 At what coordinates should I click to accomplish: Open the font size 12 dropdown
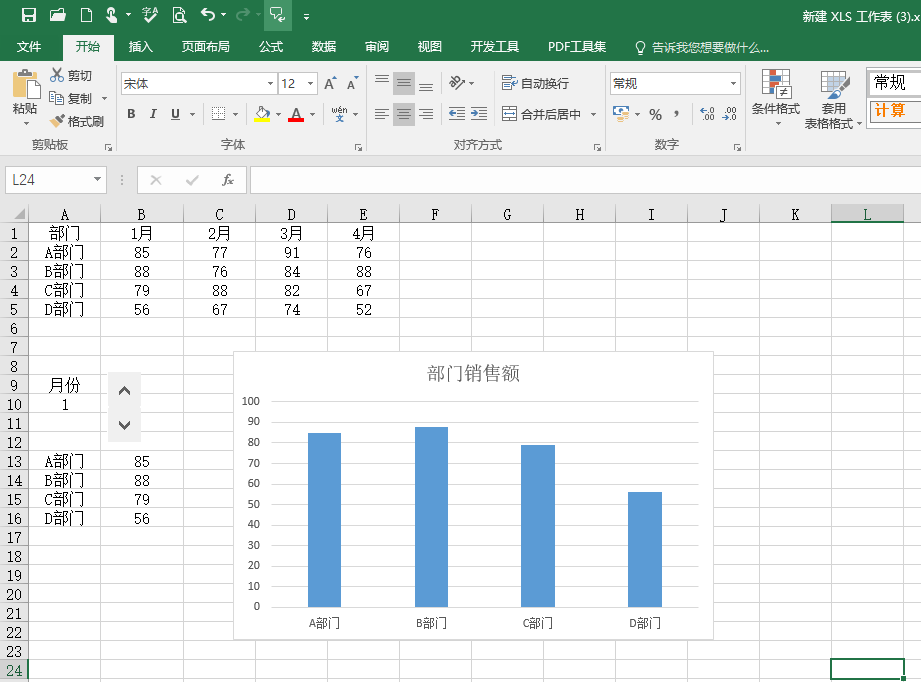(x=310, y=83)
